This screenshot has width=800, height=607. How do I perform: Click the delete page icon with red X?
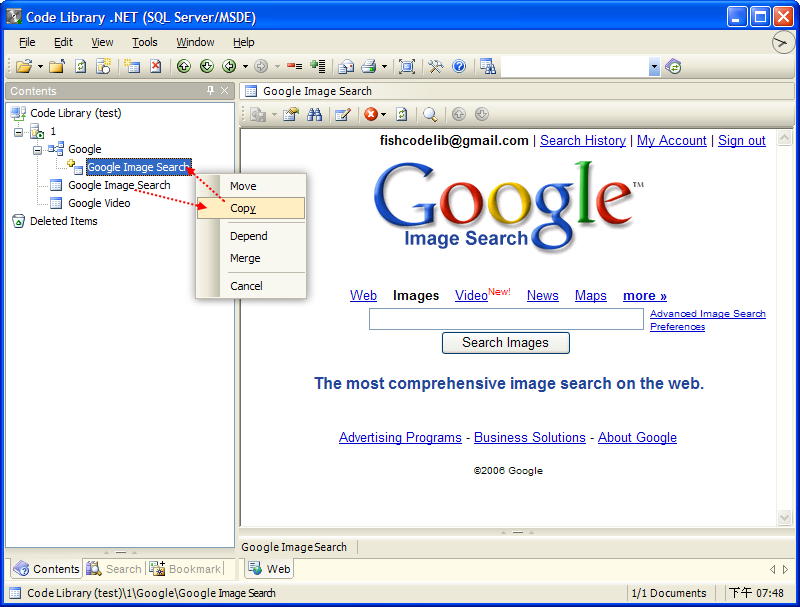pyautogui.click(x=156, y=67)
